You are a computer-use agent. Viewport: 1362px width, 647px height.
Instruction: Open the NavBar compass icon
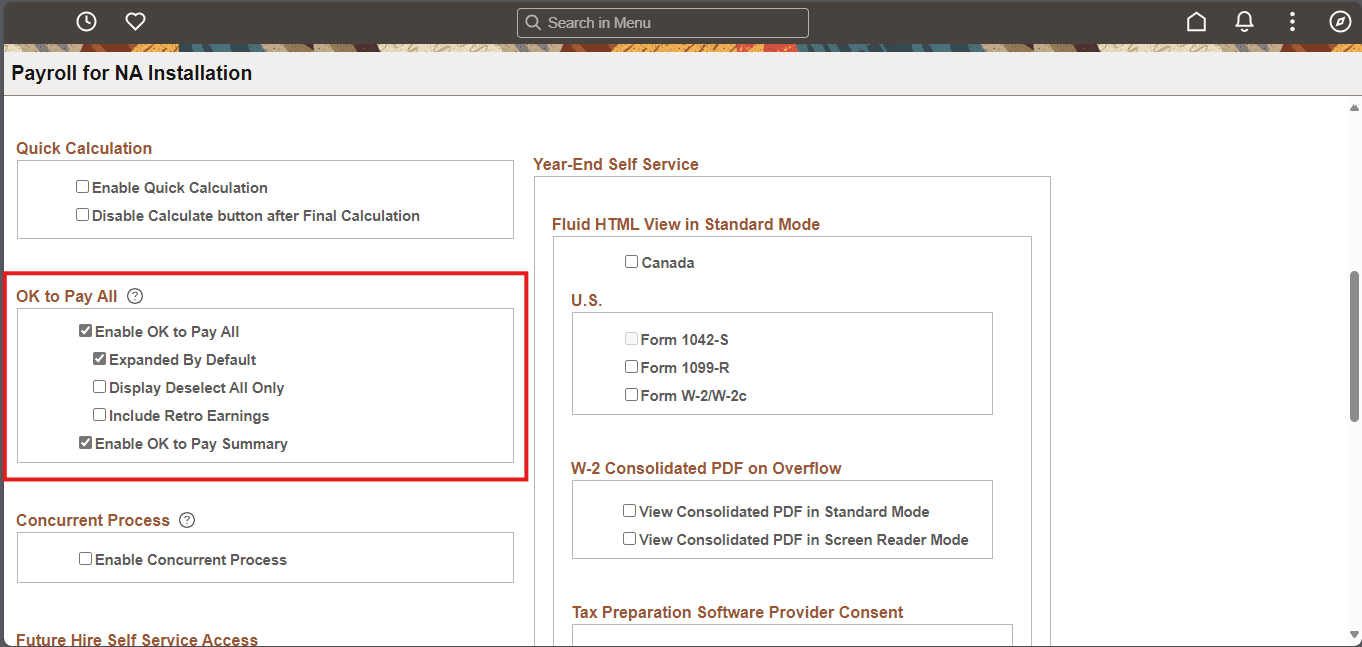[x=1340, y=21]
